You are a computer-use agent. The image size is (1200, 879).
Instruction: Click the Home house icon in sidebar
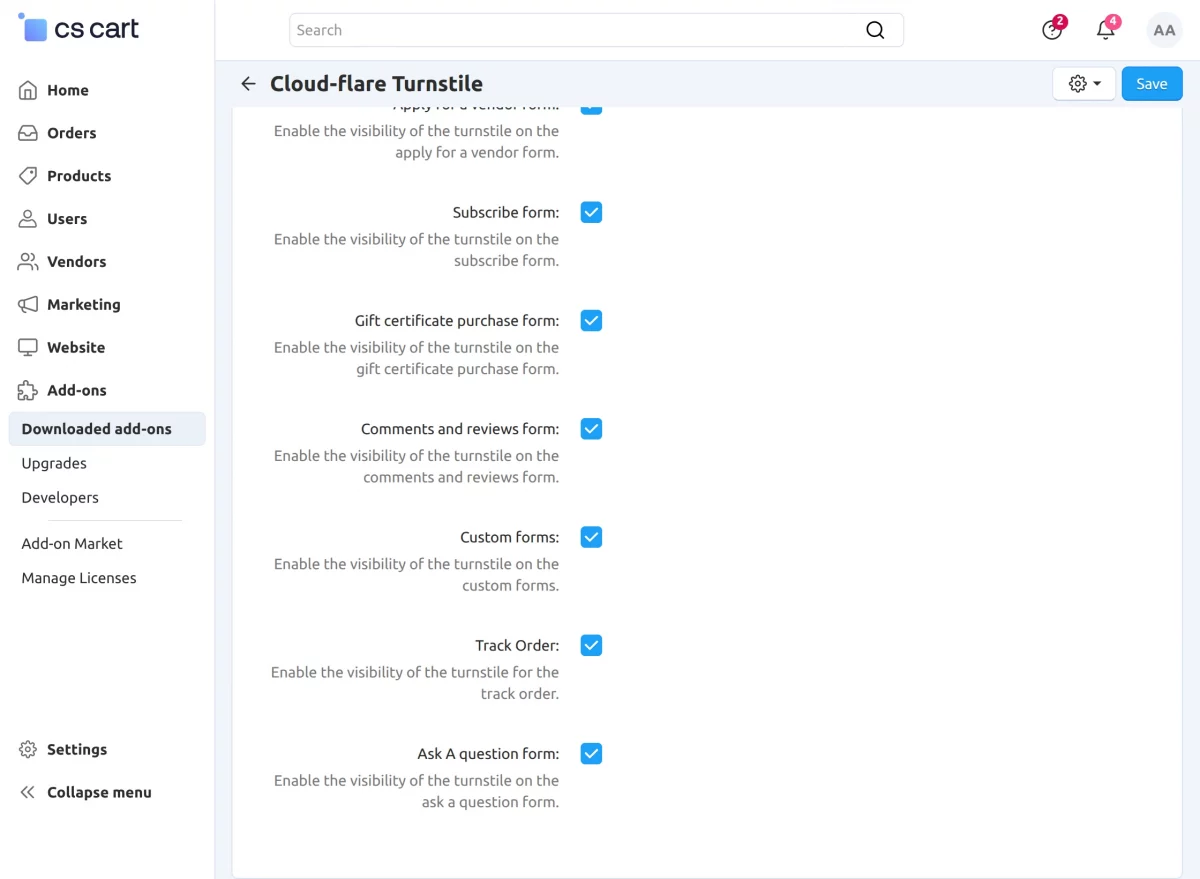coord(28,90)
